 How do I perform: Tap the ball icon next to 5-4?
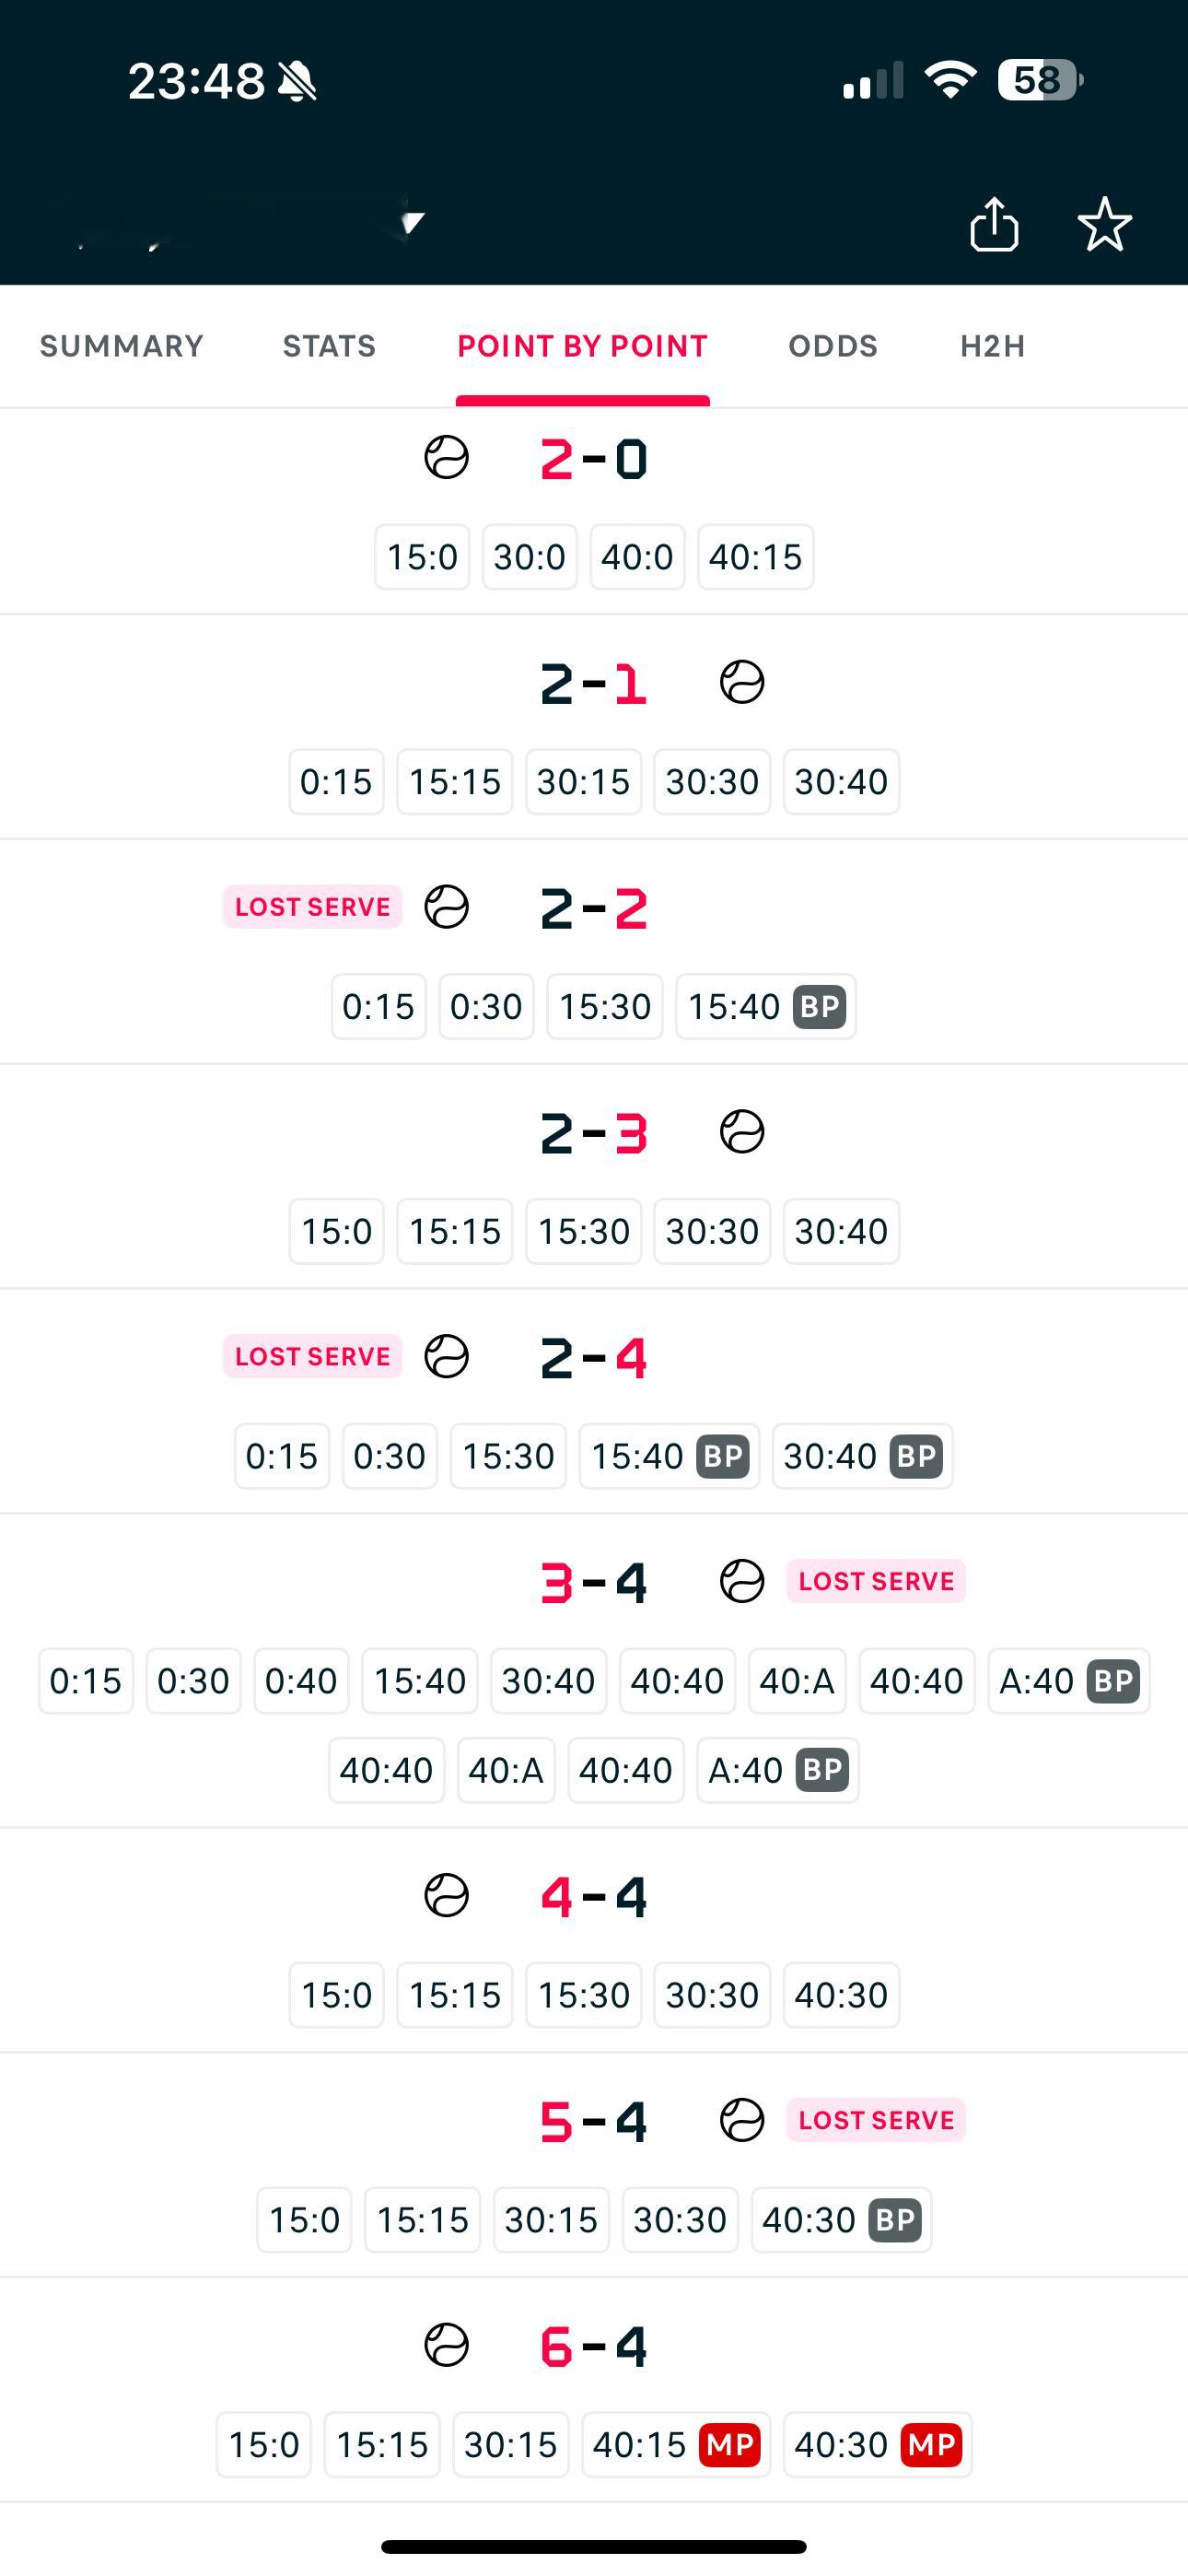742,2120
